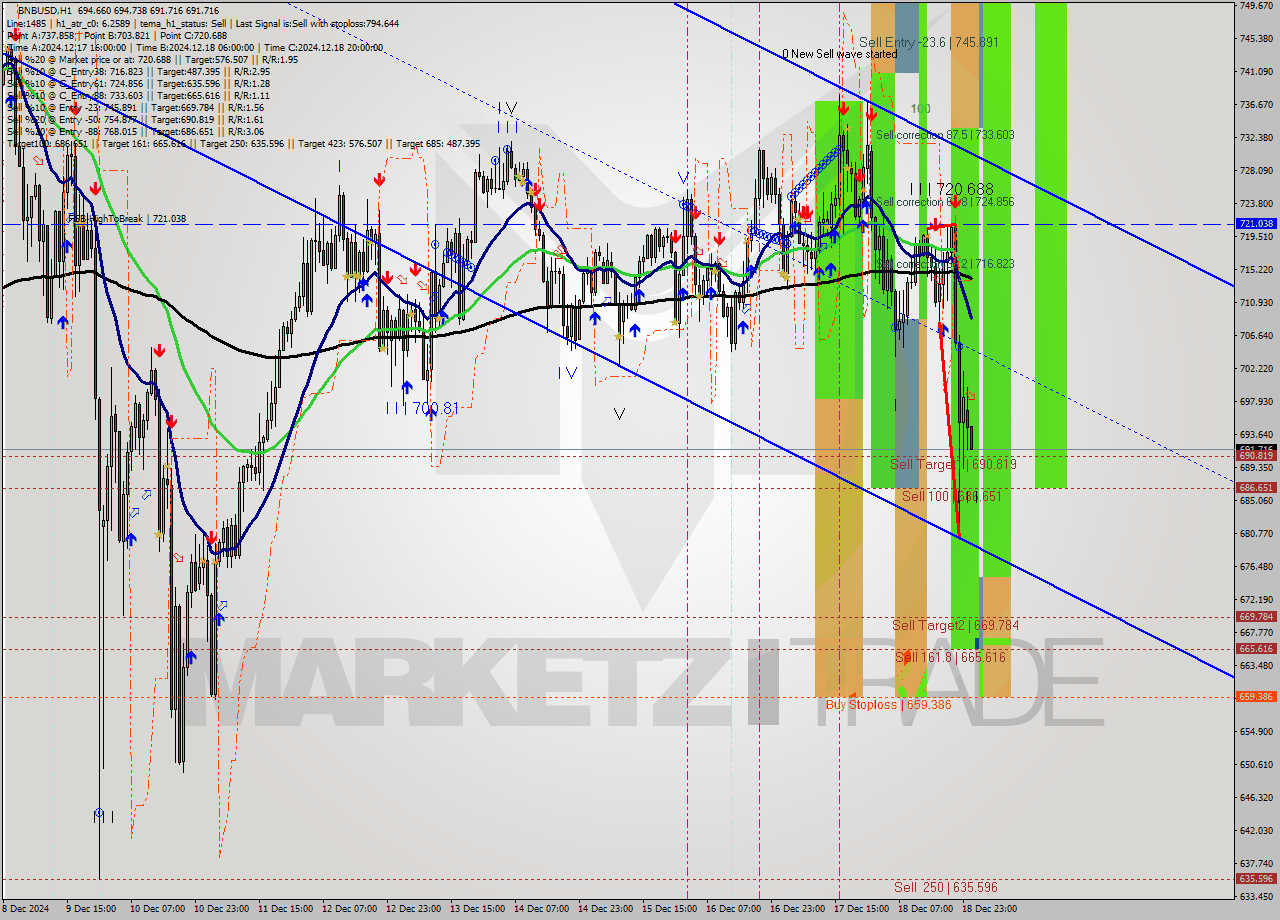The image size is (1280, 920).
Task: Select the I I I 700.81 wave label
Action: tap(422, 408)
